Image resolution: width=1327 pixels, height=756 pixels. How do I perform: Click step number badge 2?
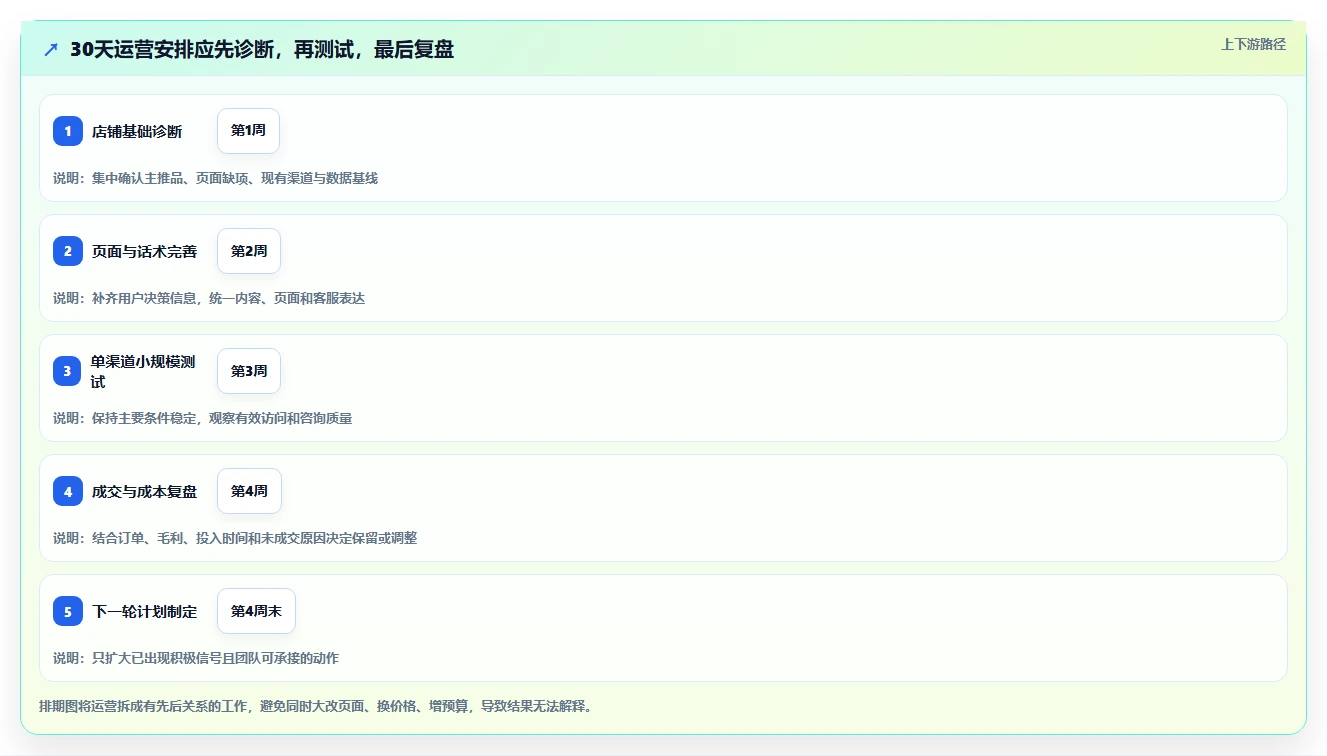[68, 251]
